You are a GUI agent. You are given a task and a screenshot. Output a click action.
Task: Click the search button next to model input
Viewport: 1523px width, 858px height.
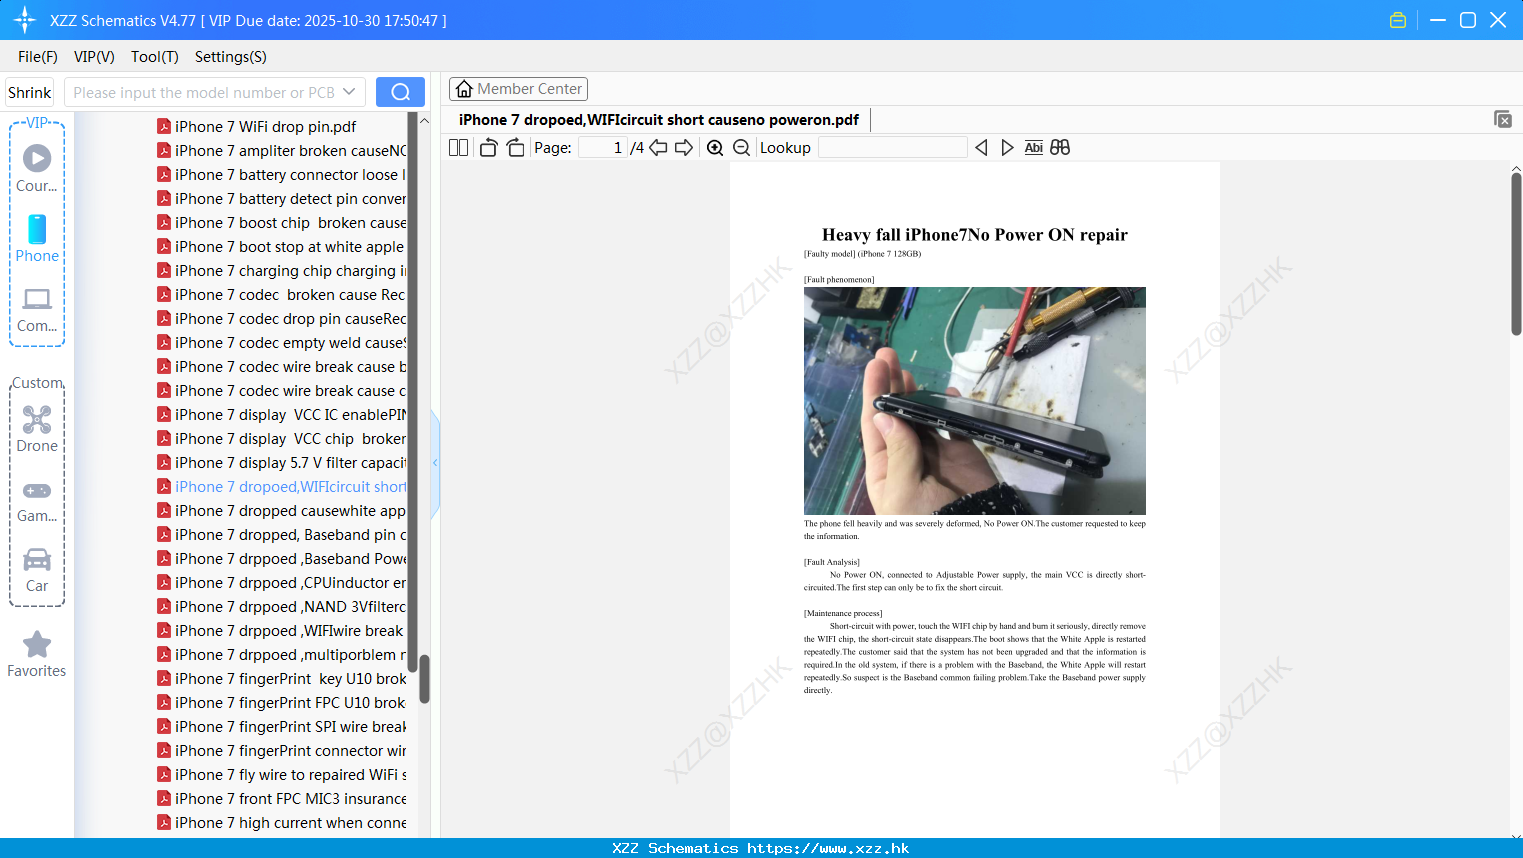[400, 92]
